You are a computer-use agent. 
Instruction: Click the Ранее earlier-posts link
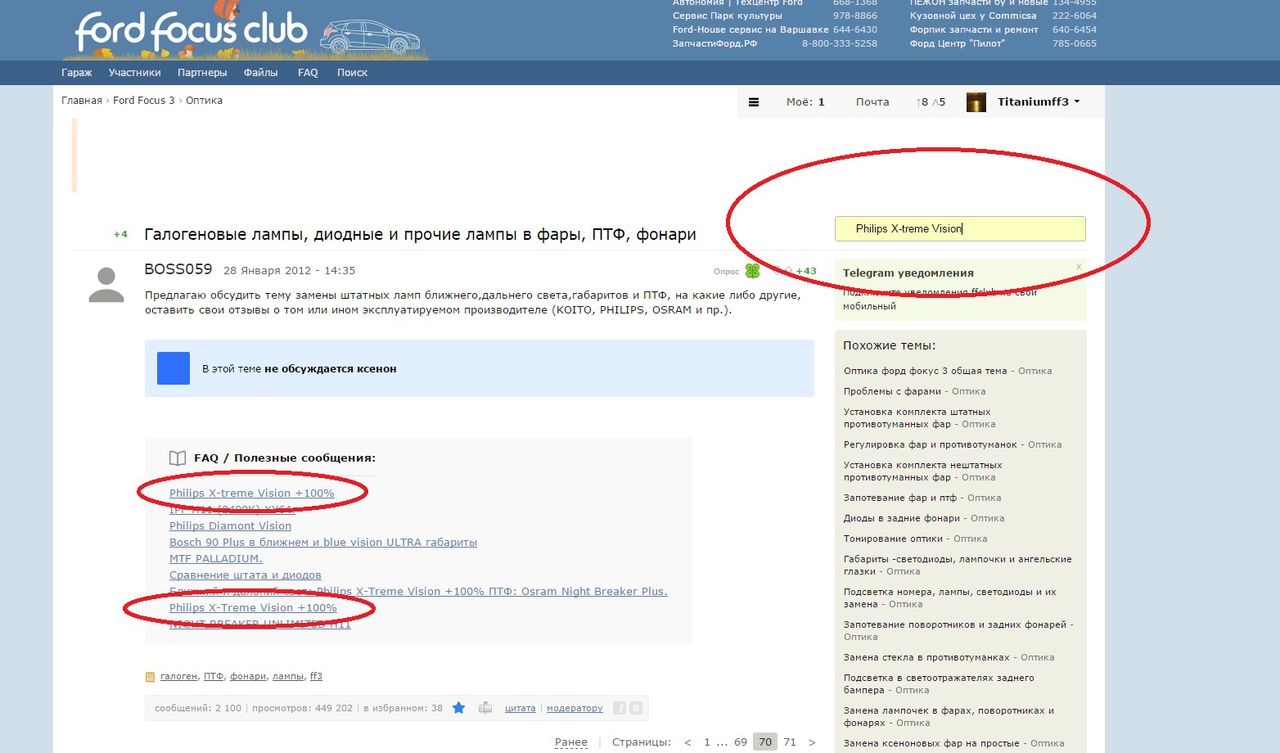click(x=571, y=742)
